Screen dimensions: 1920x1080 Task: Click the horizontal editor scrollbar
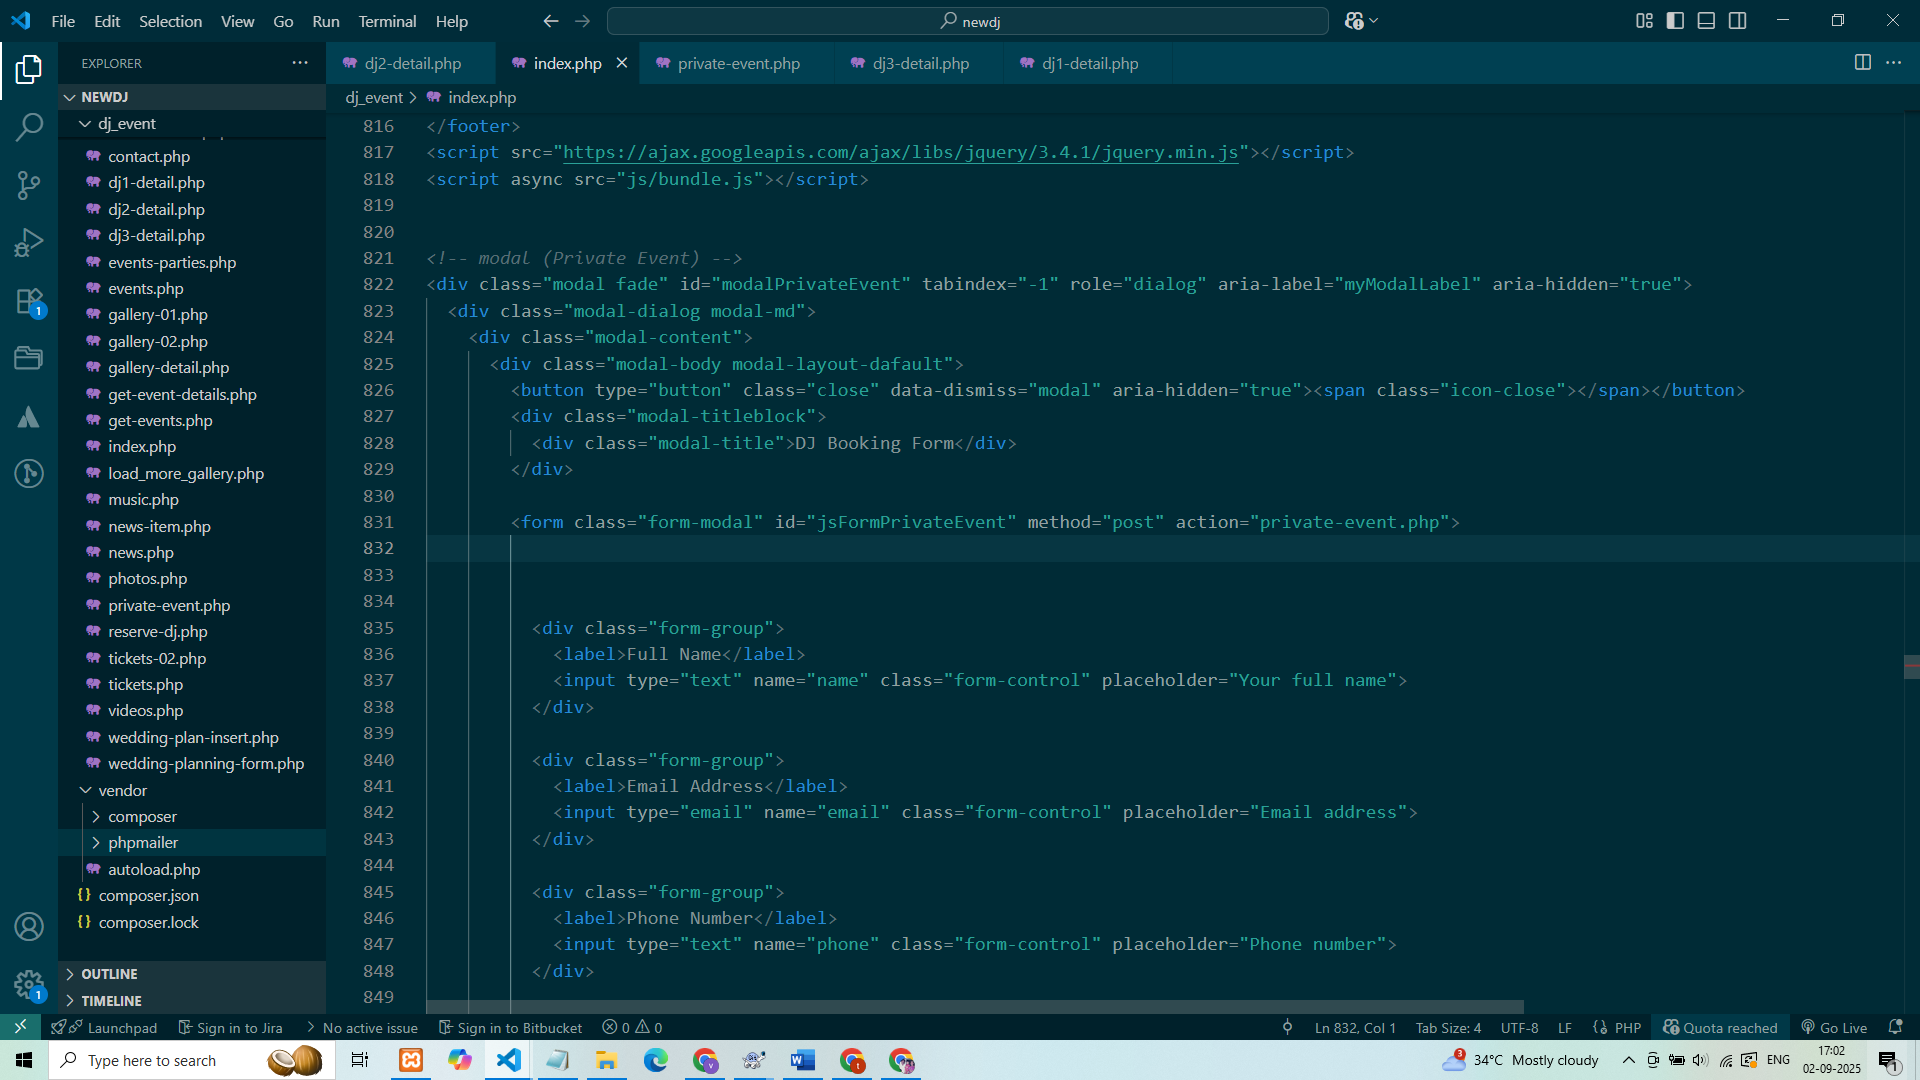pos(975,1007)
